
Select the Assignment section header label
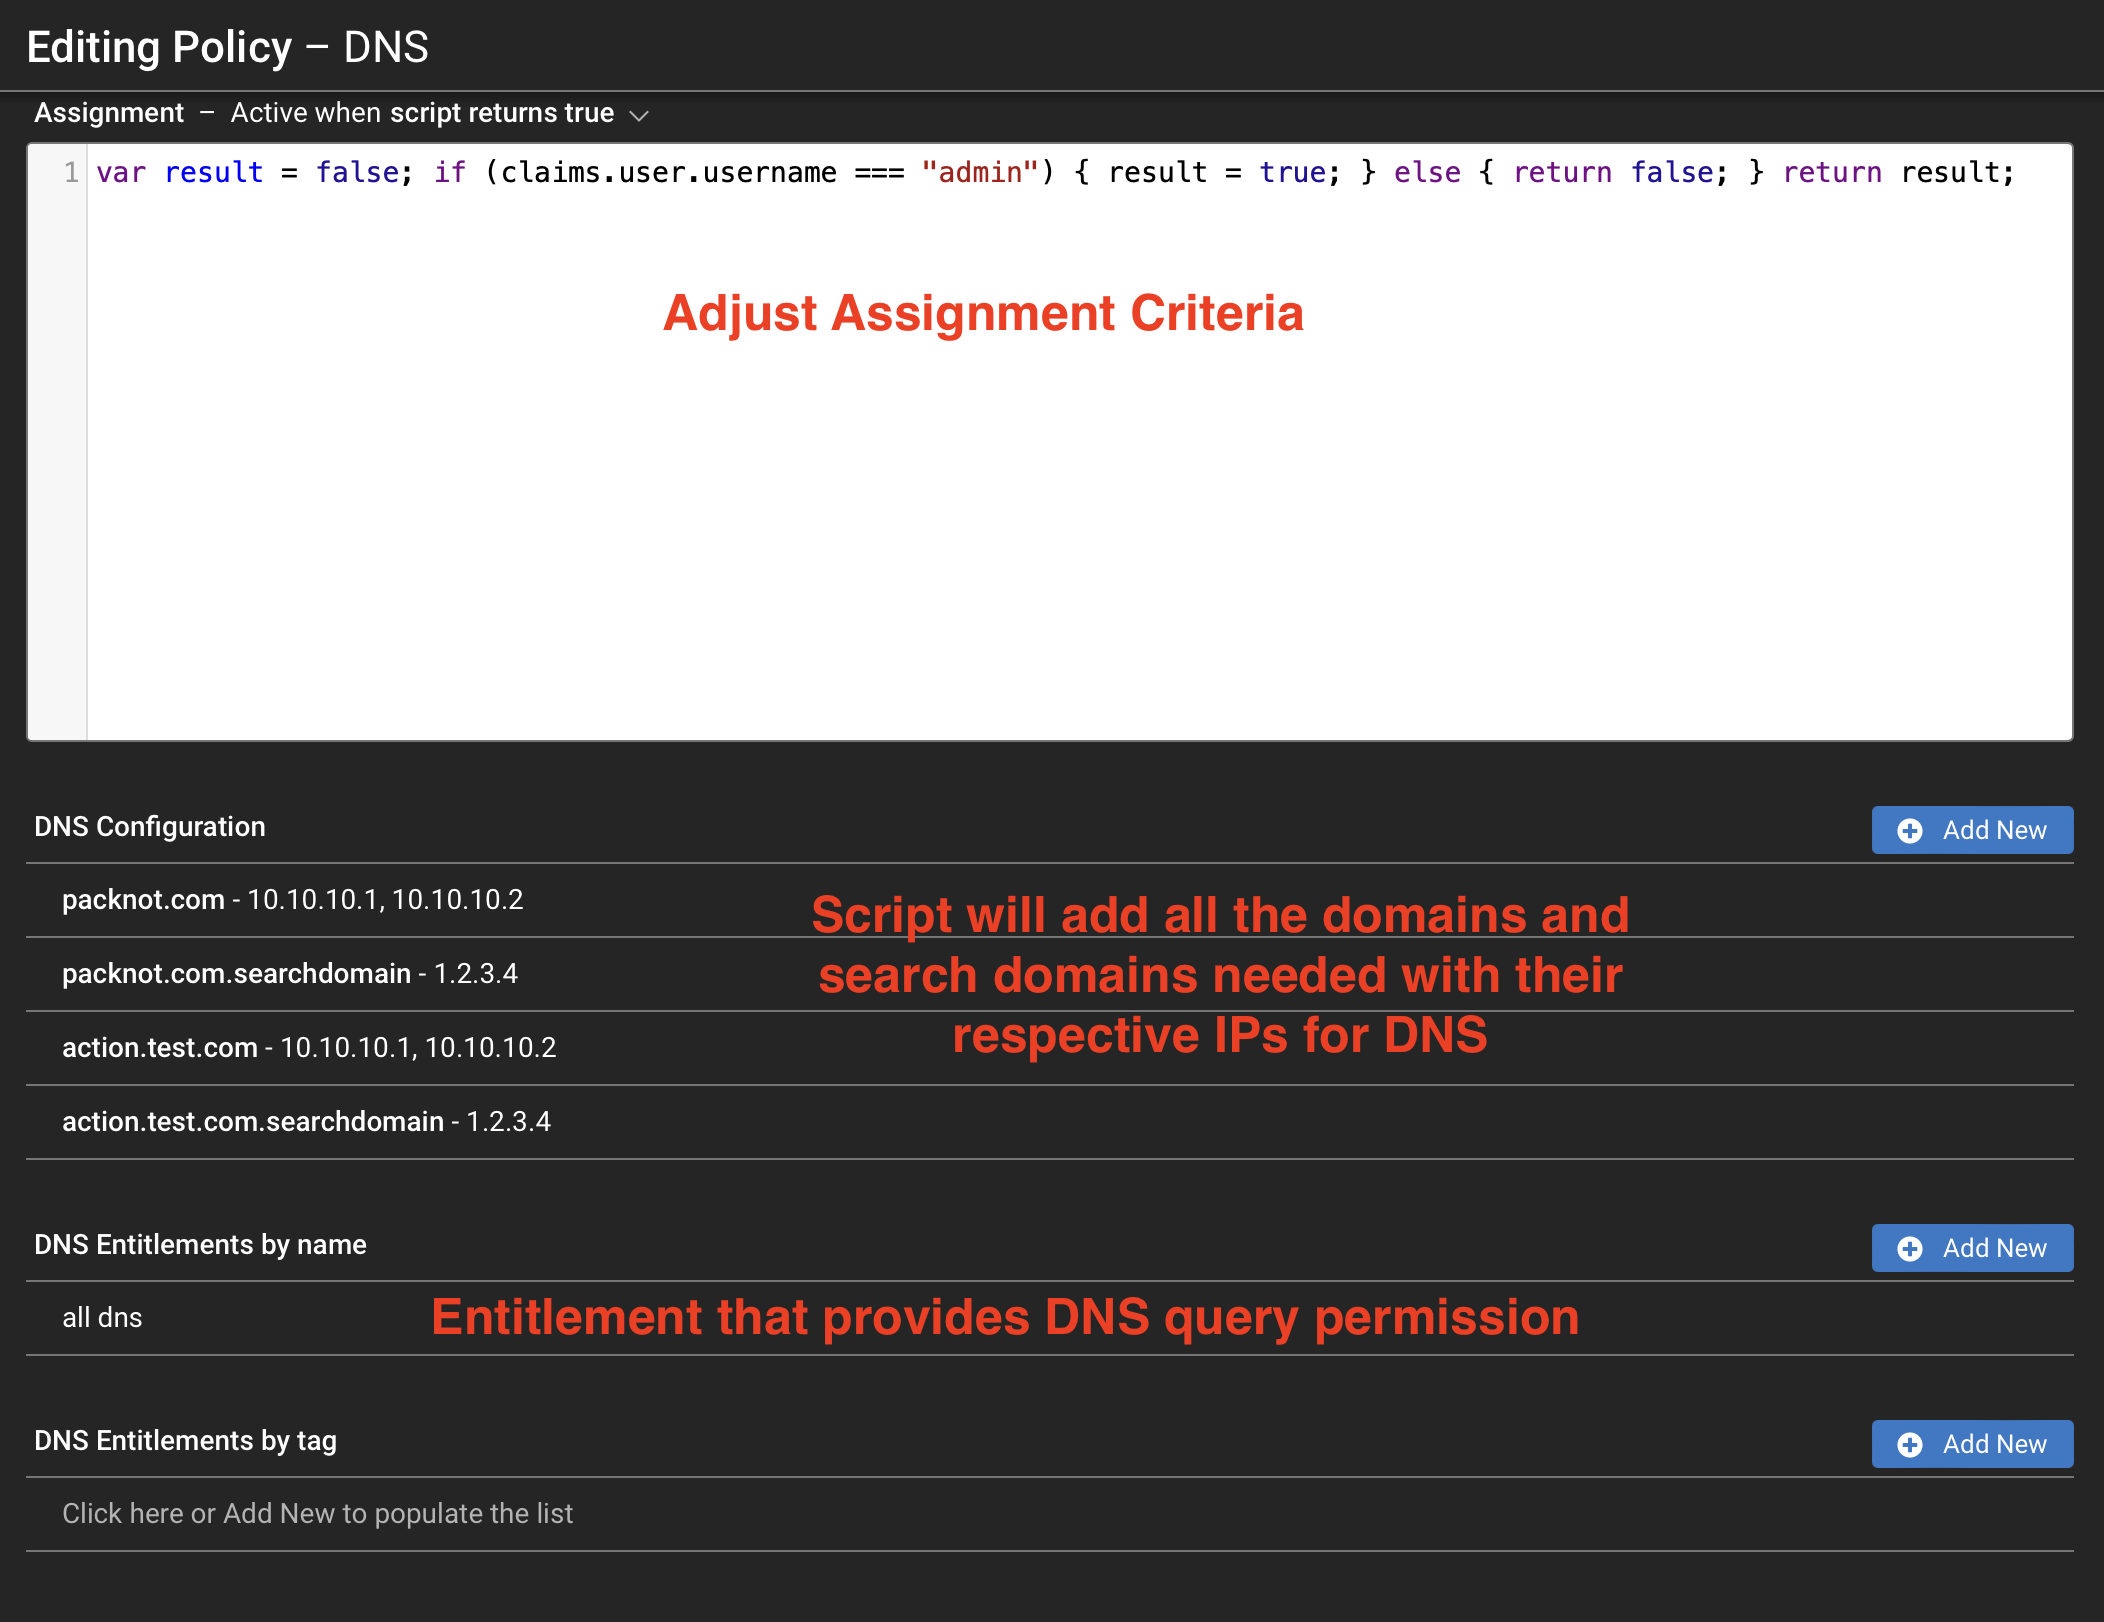click(x=109, y=113)
